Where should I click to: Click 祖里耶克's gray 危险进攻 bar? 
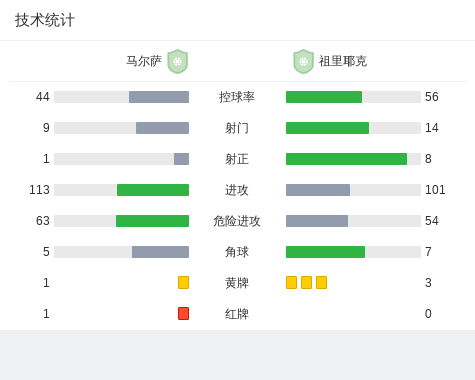[x=317, y=221]
